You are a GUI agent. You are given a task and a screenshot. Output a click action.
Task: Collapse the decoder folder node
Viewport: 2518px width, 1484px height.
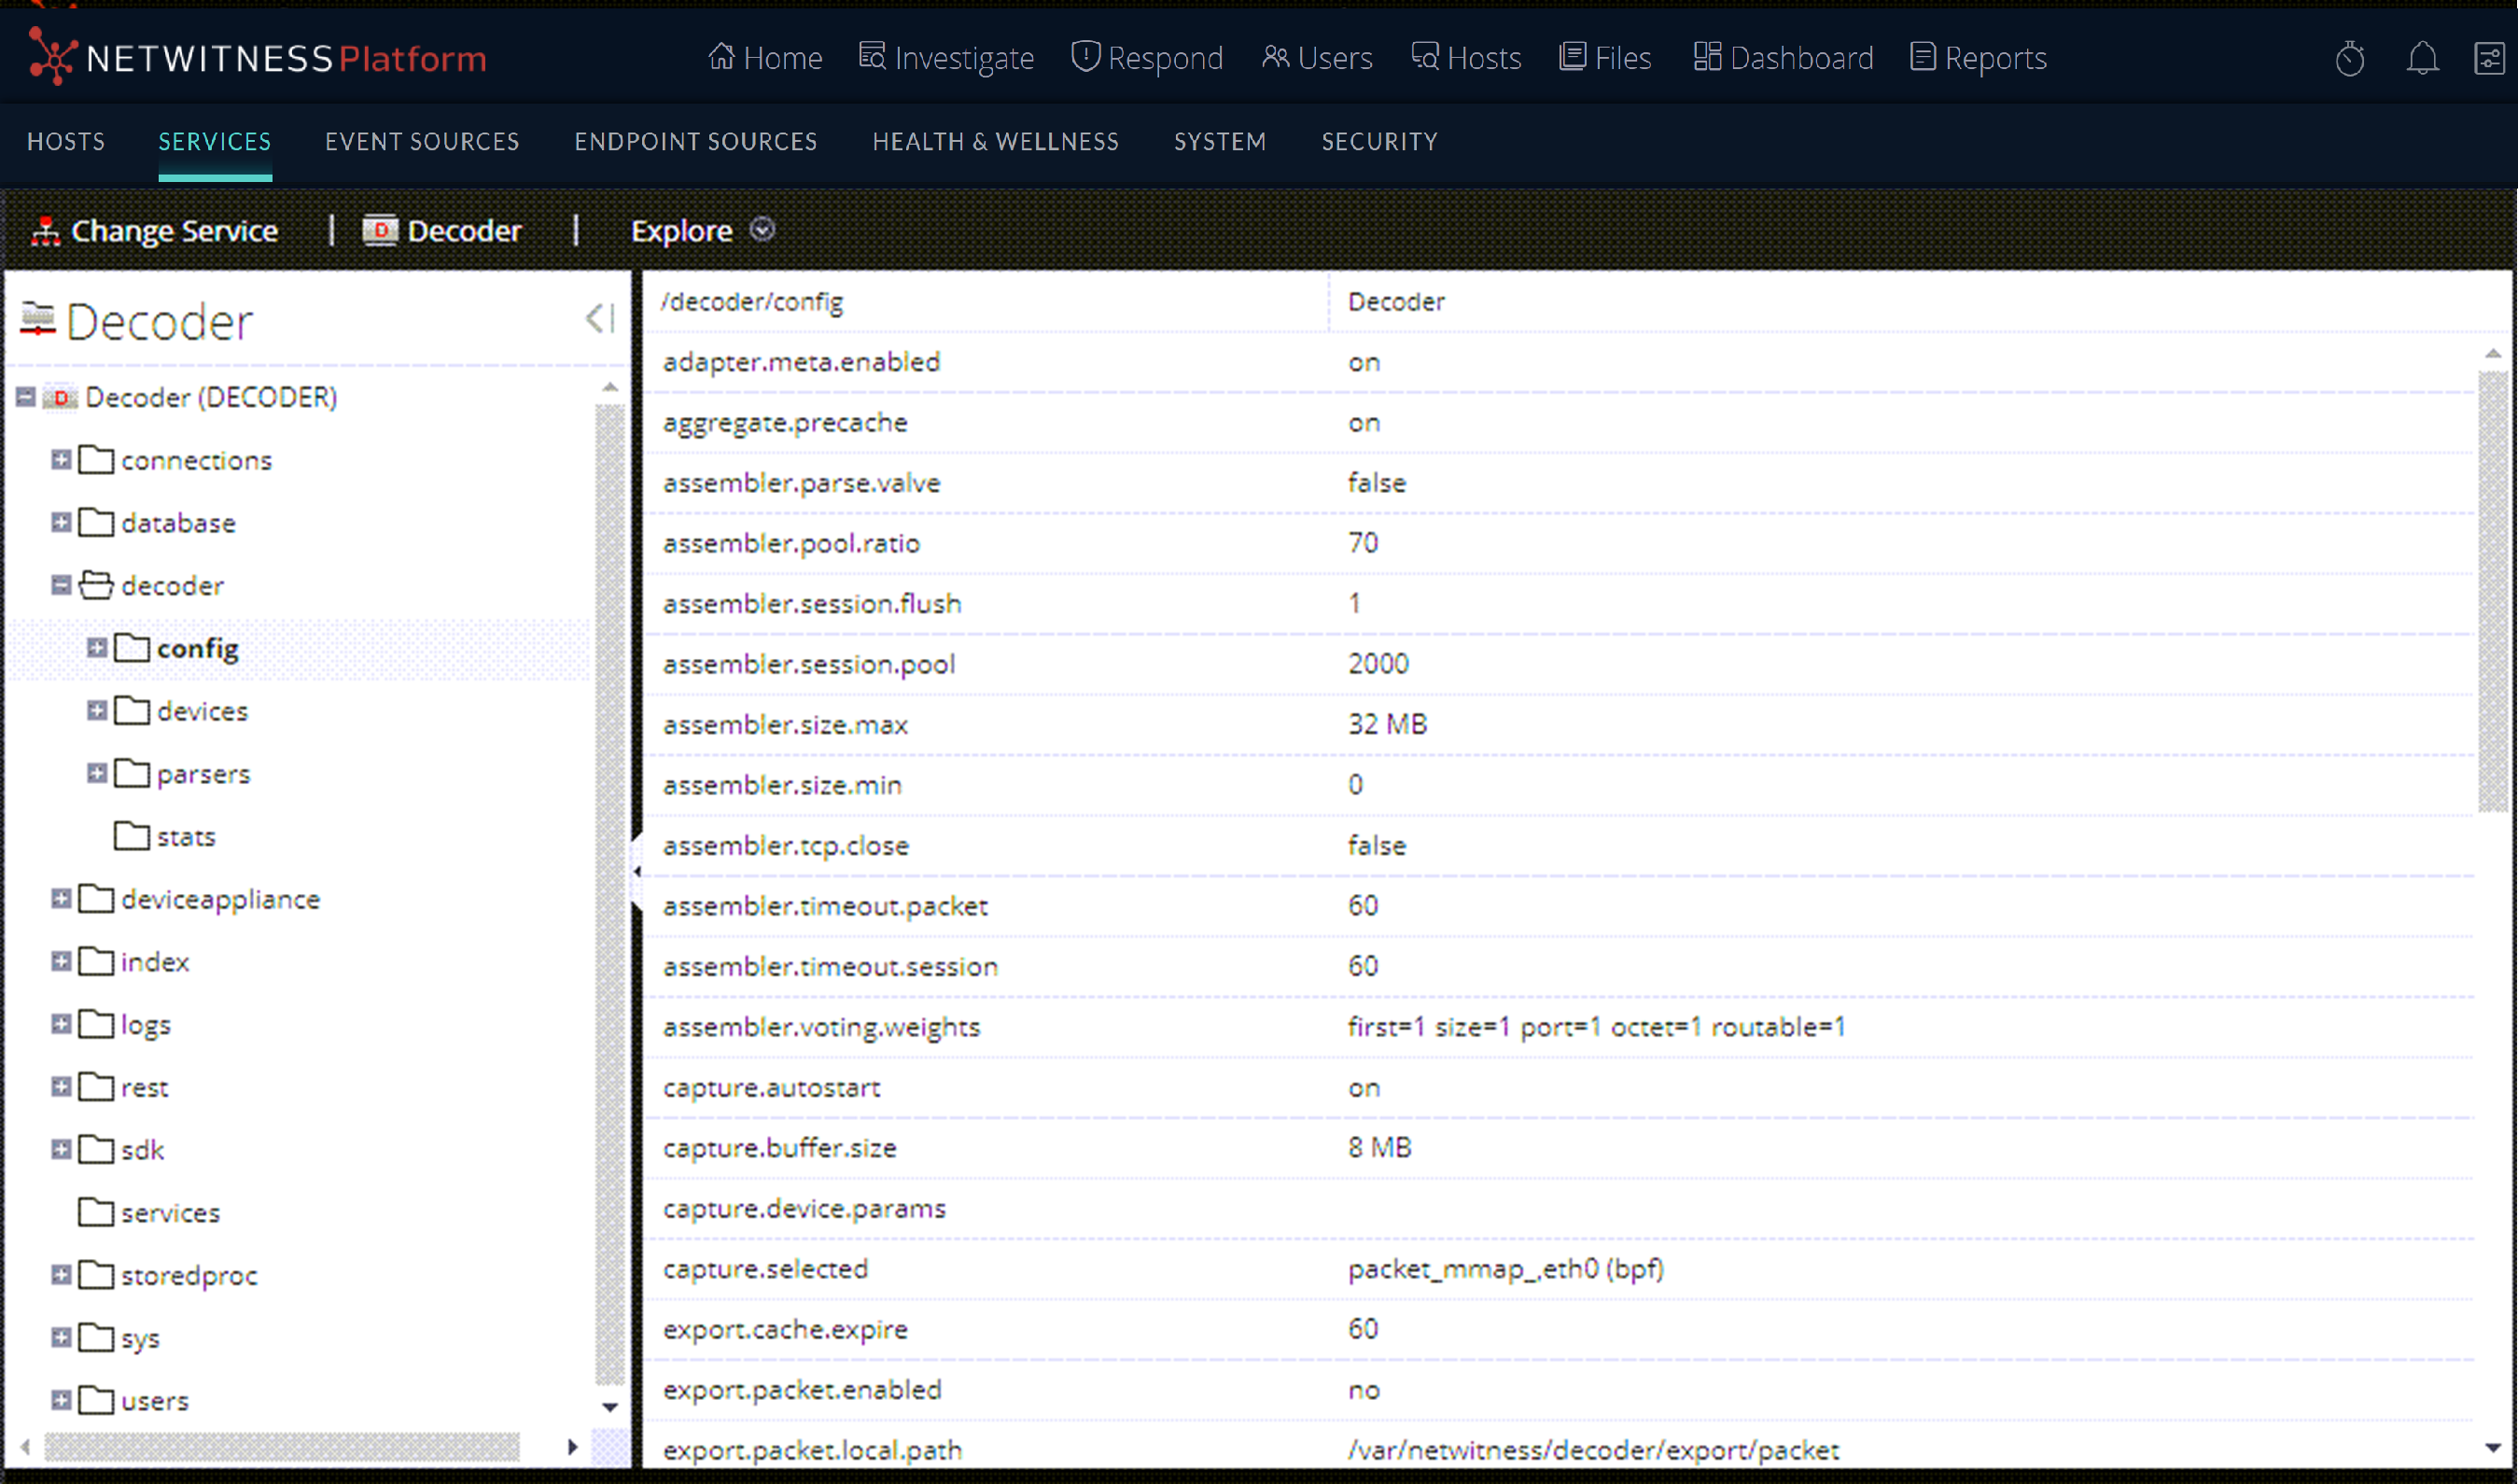(x=61, y=585)
